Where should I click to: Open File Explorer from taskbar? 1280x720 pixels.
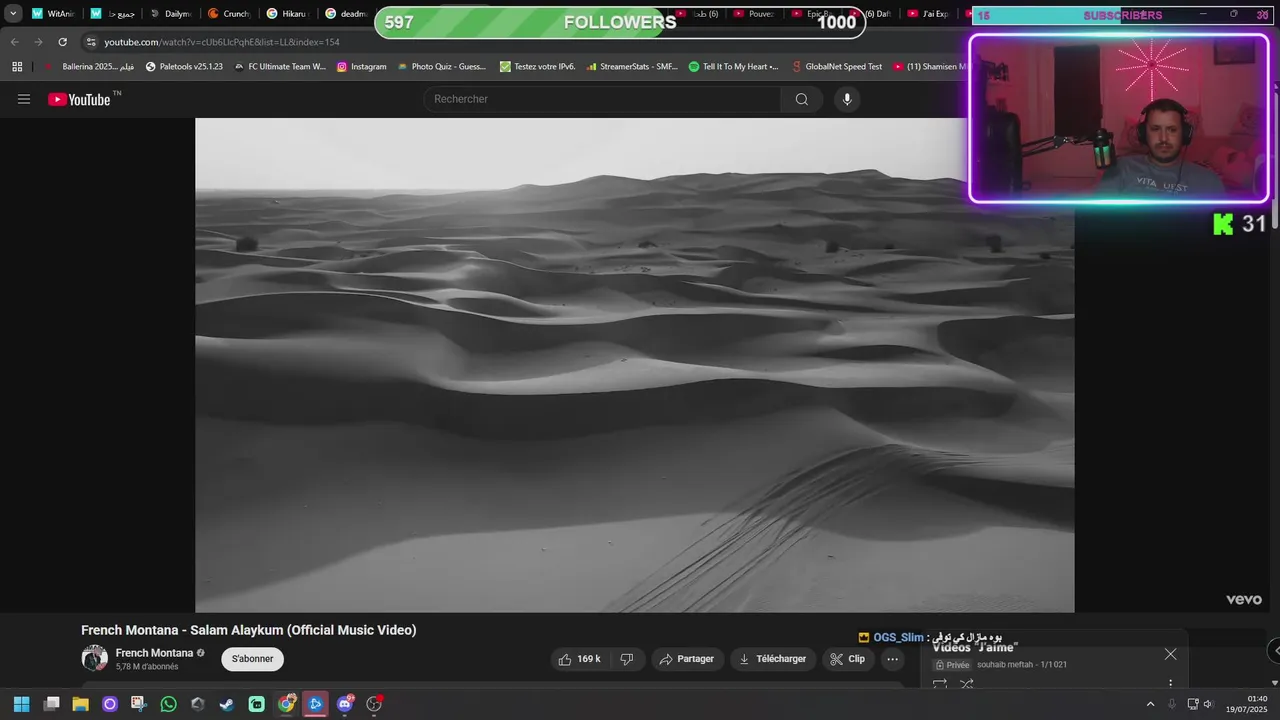tap(80, 704)
